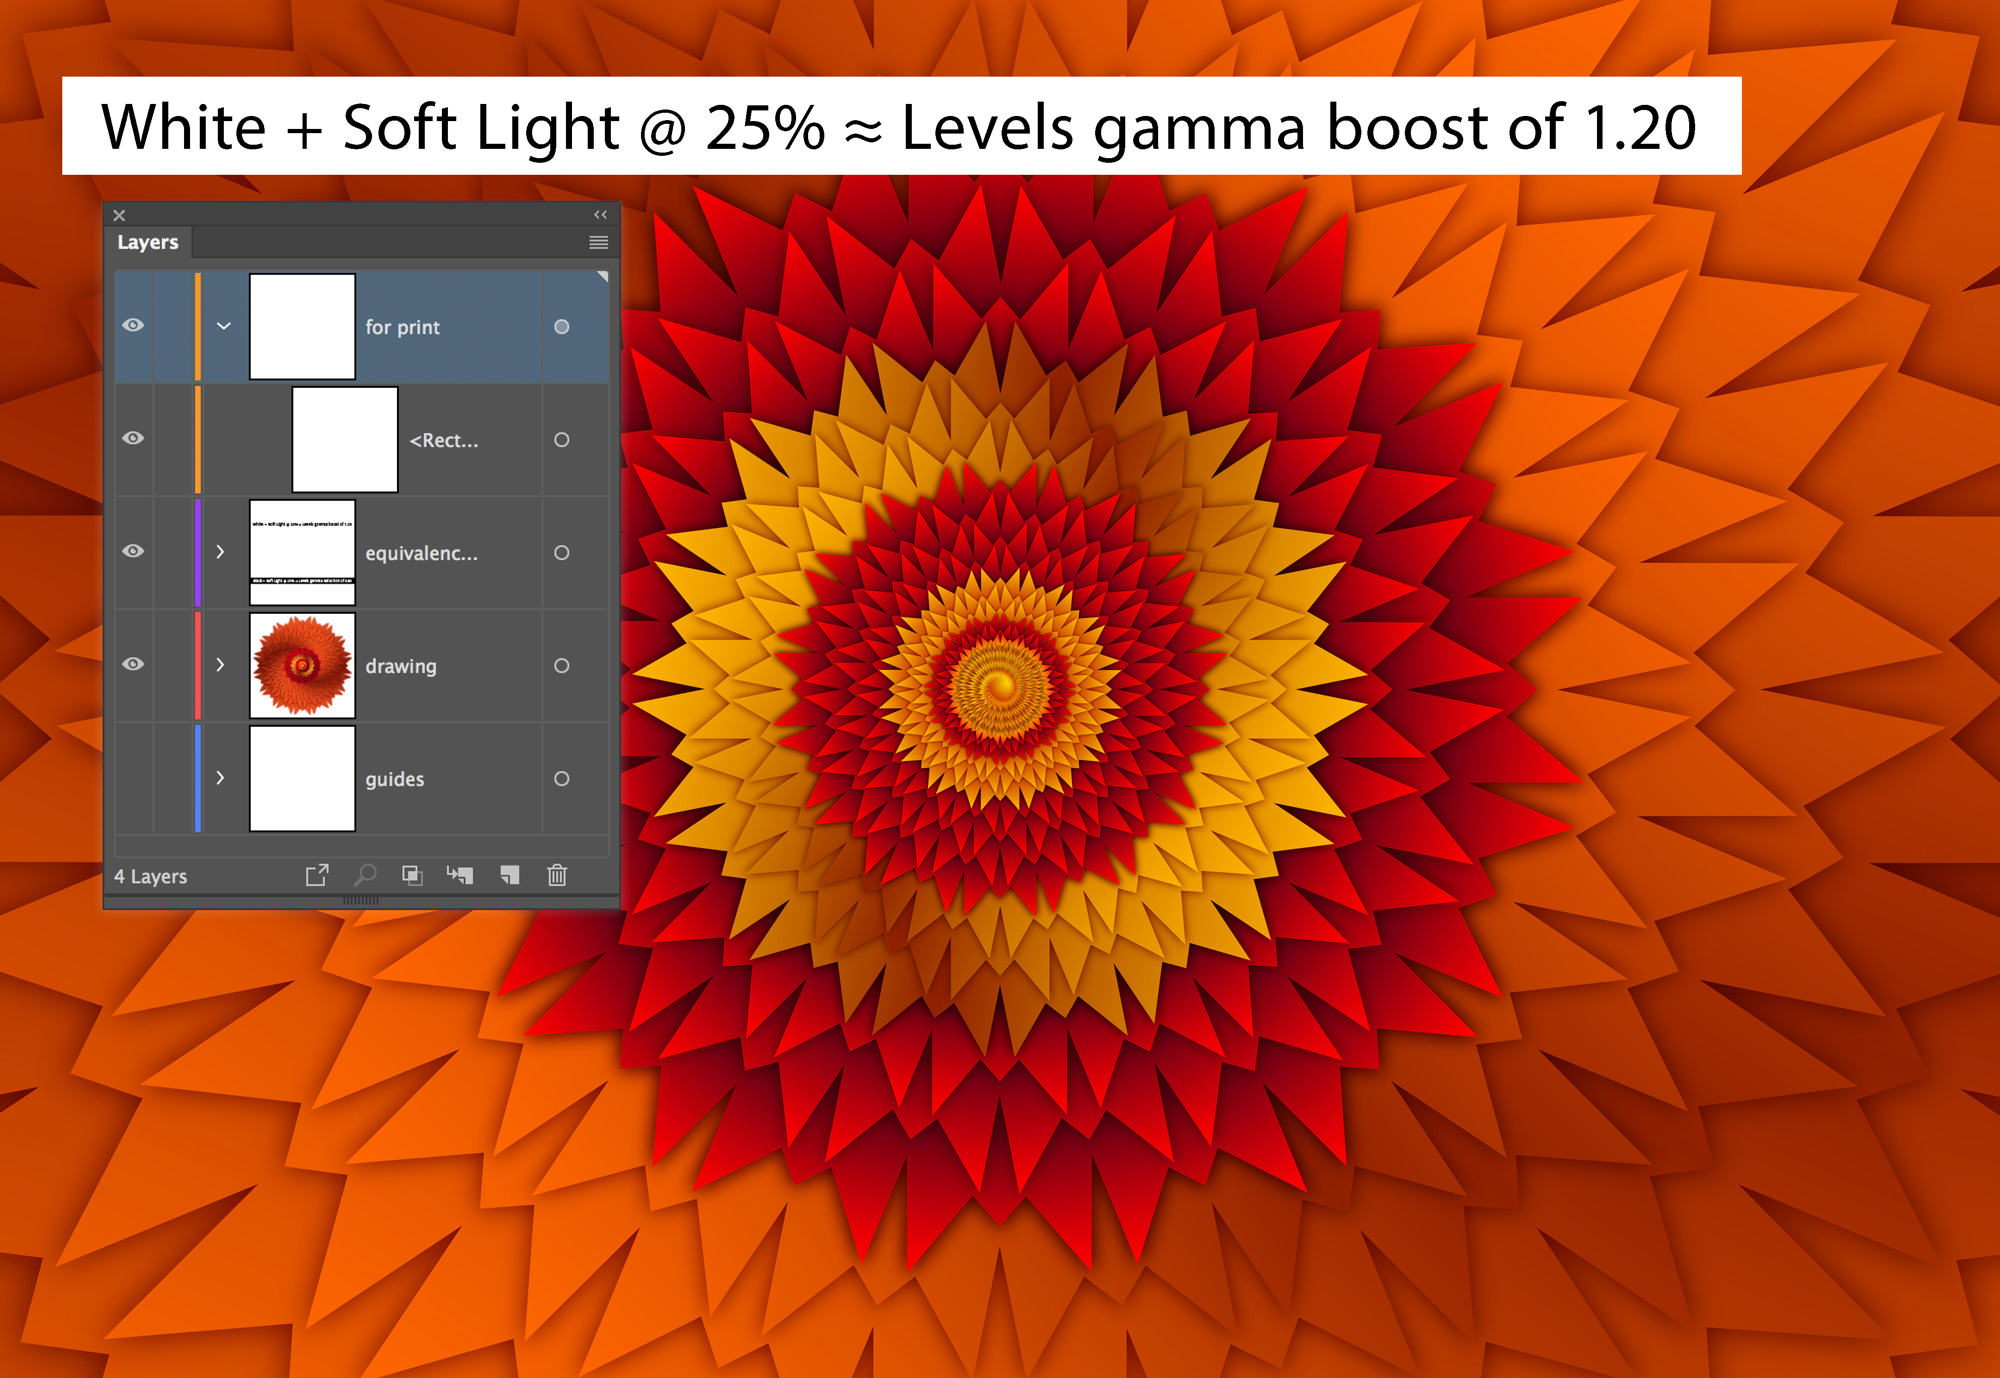2000x1378 pixels.
Task: Click blue color bar of guides layer
Action: 198,778
